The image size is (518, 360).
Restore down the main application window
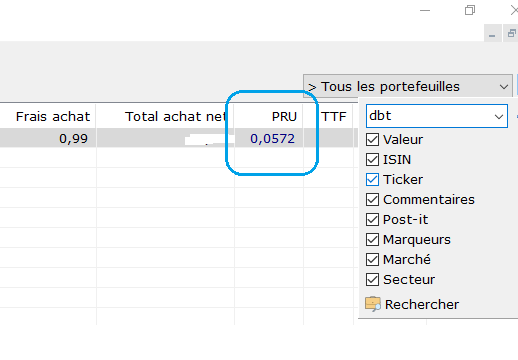click(x=470, y=11)
